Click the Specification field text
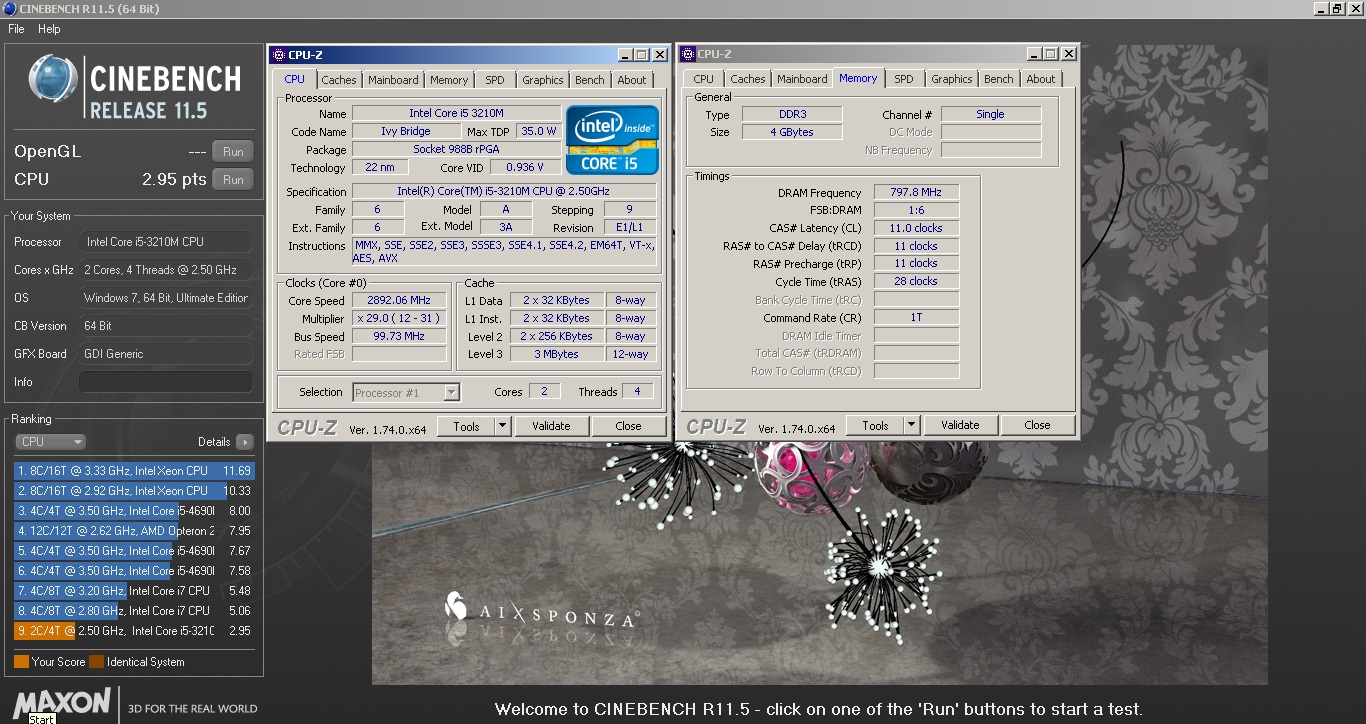Screen dimensions: 1366x724 coord(504,192)
